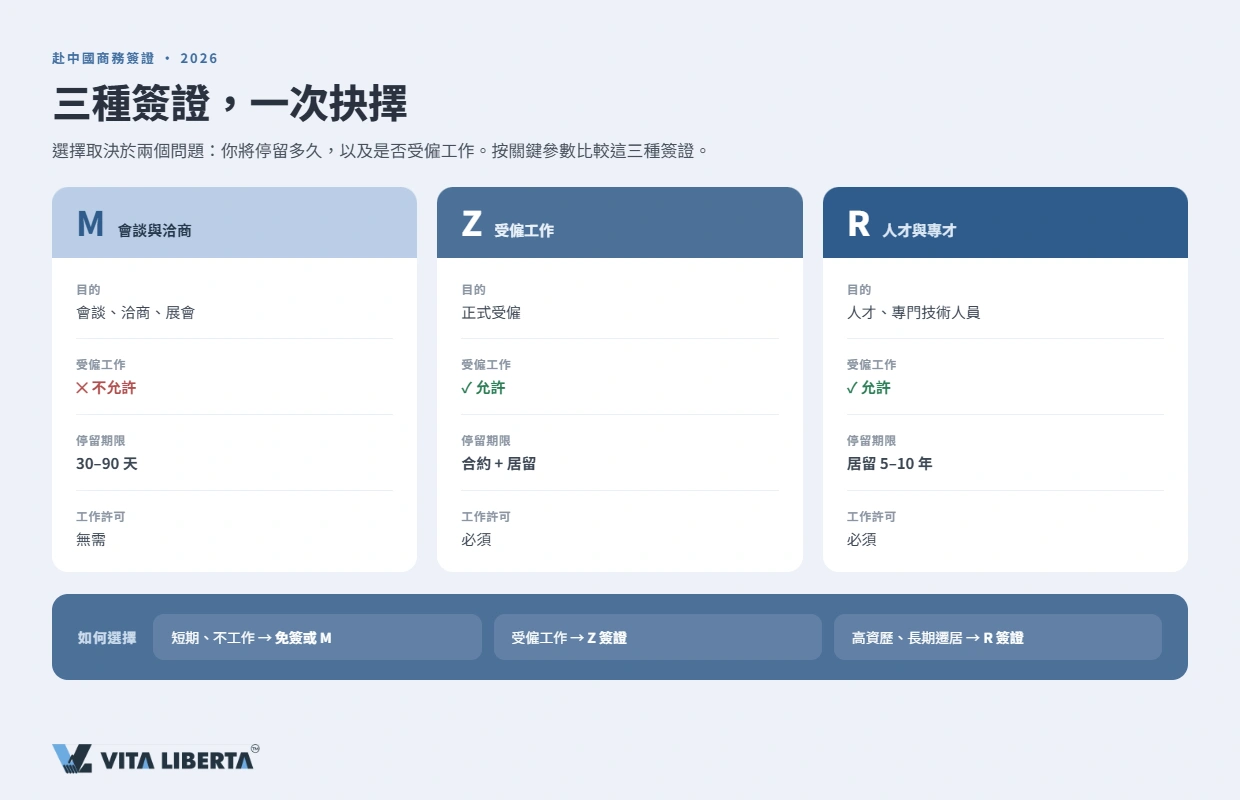Click the 受僱工作 title in the Z header
The height and width of the screenshot is (800, 1240).
(524, 230)
